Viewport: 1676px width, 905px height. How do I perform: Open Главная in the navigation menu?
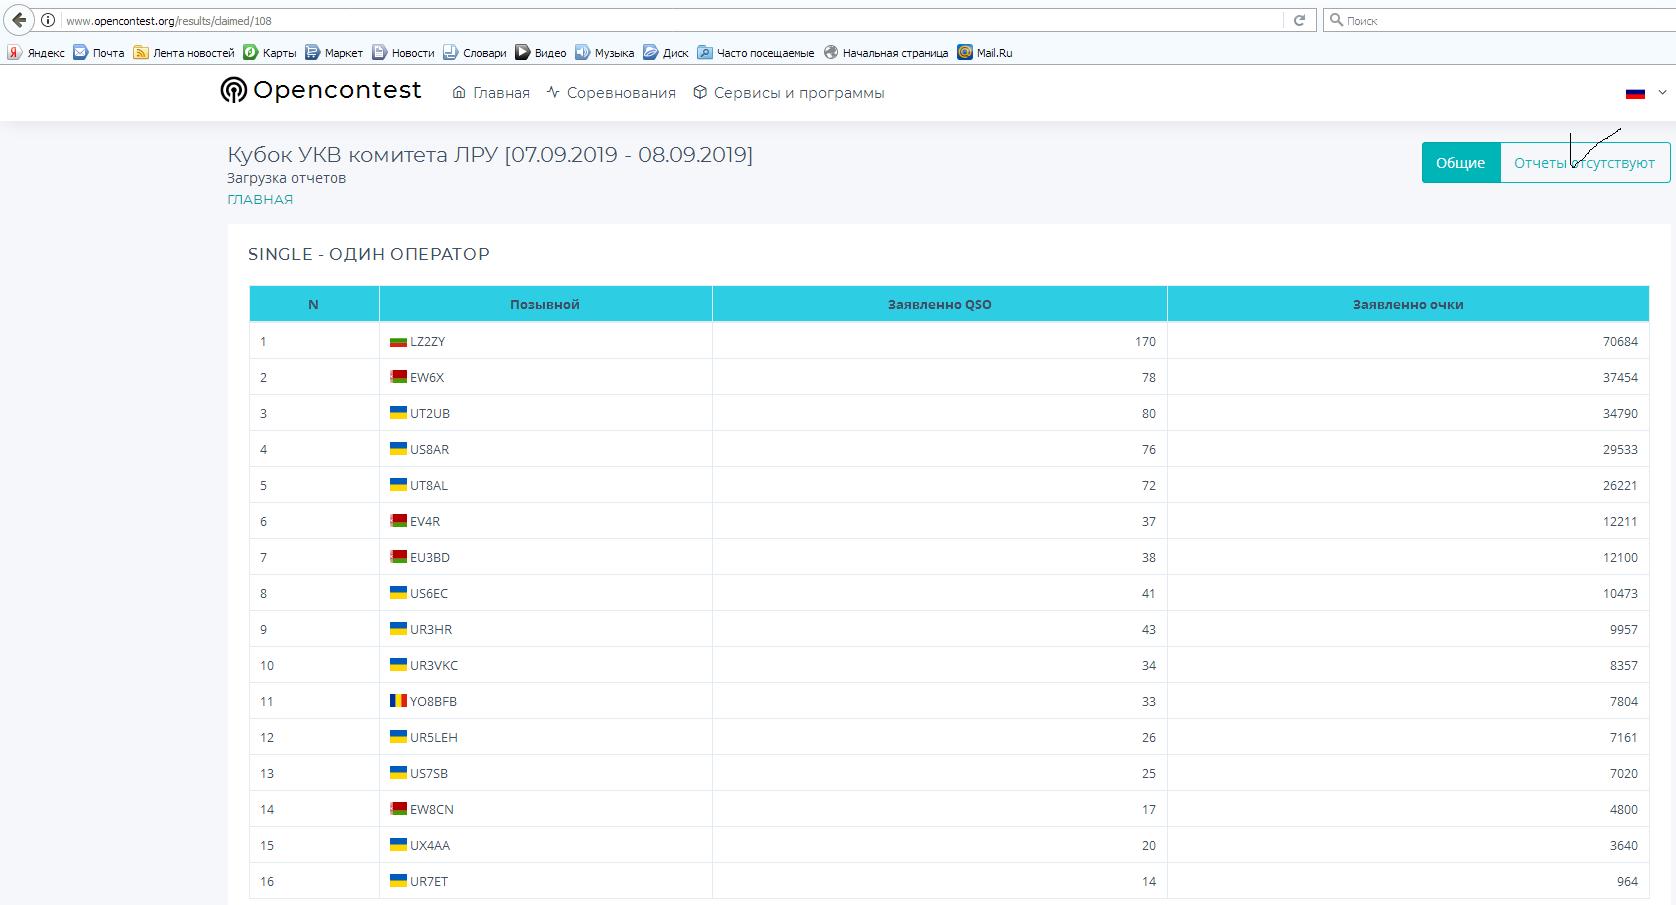tap(491, 93)
